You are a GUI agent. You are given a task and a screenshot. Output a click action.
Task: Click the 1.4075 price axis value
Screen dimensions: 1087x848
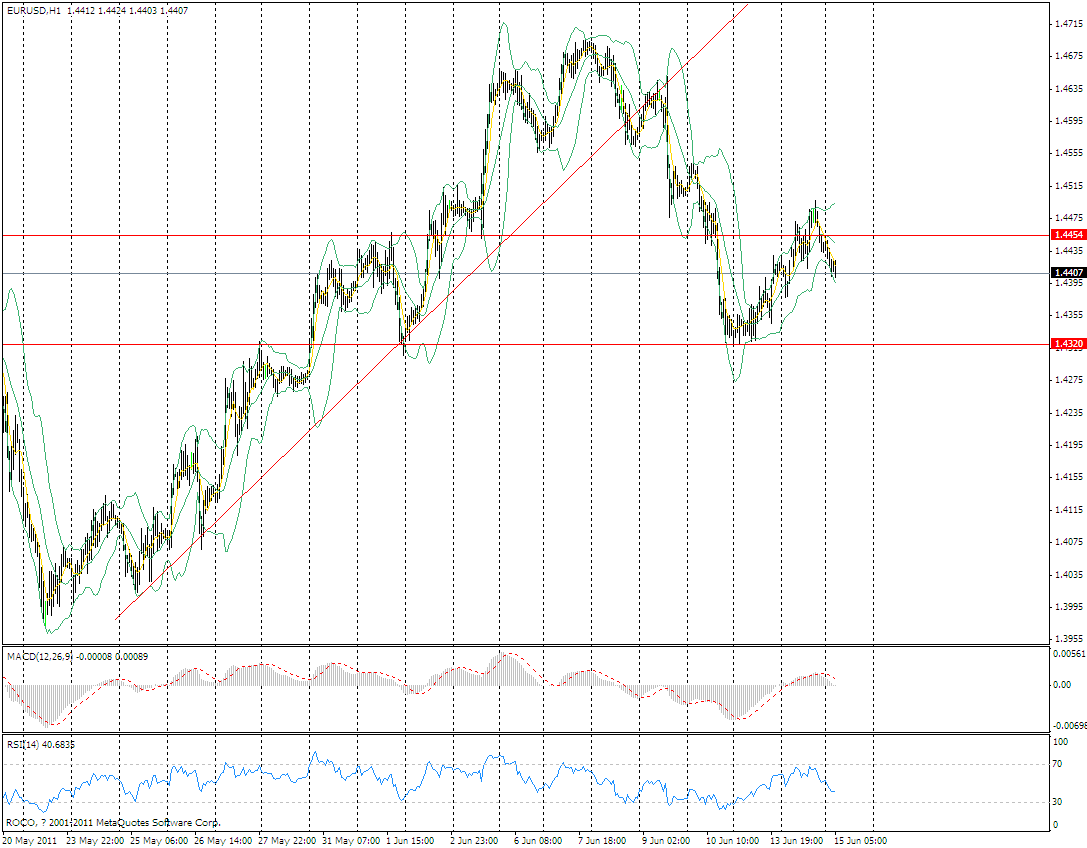tap(1068, 542)
